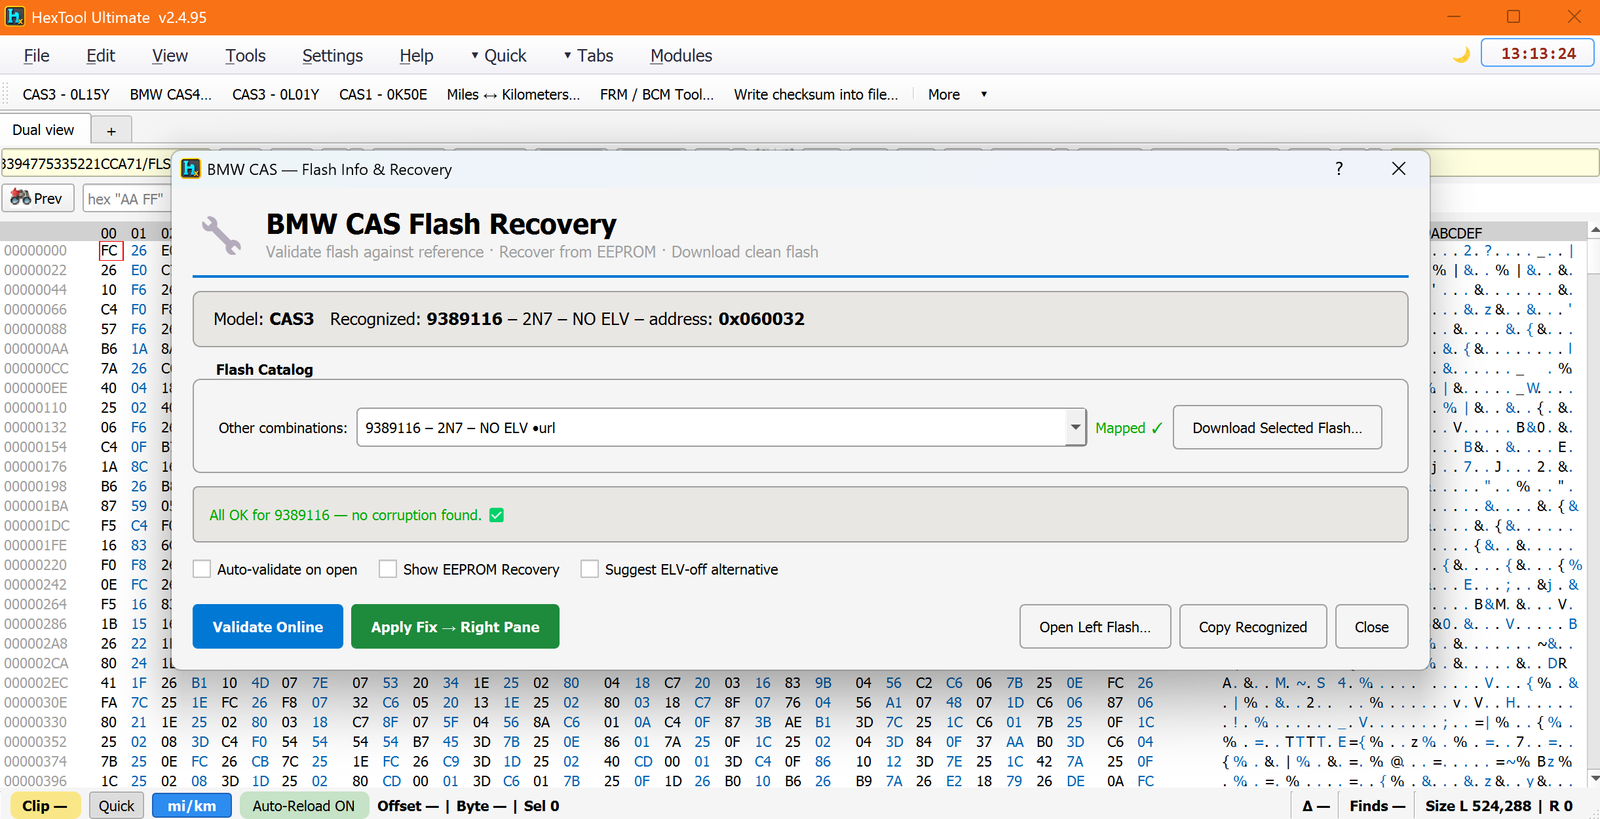Click the dialog's wrench icon
Viewport: 1600px width, 819px height.
point(221,235)
